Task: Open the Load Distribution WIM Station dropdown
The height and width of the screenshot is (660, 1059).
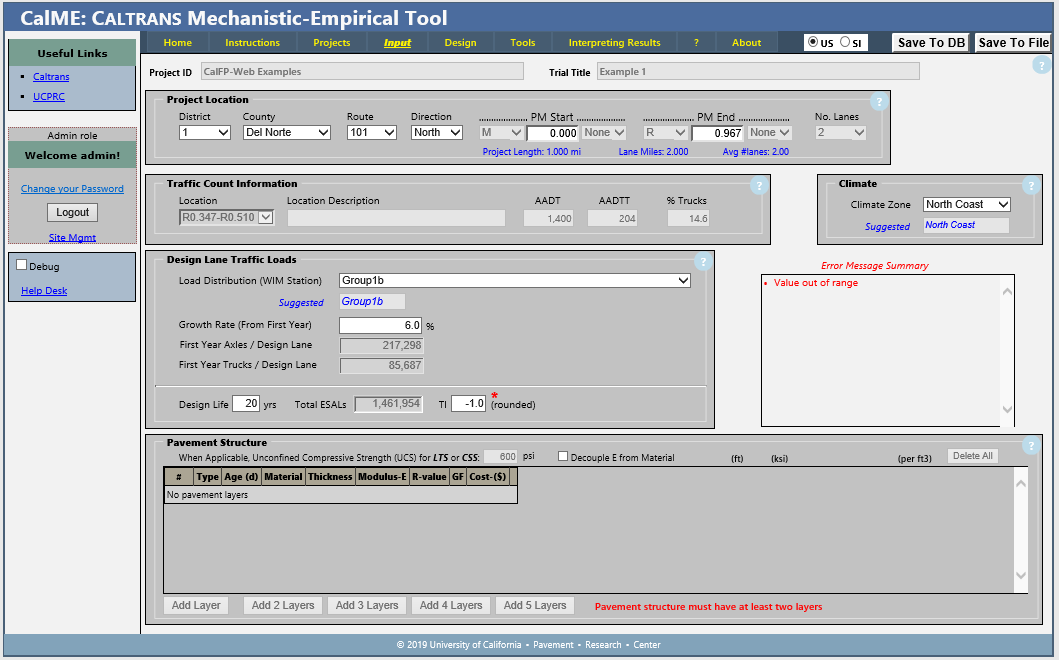Action: coord(515,281)
